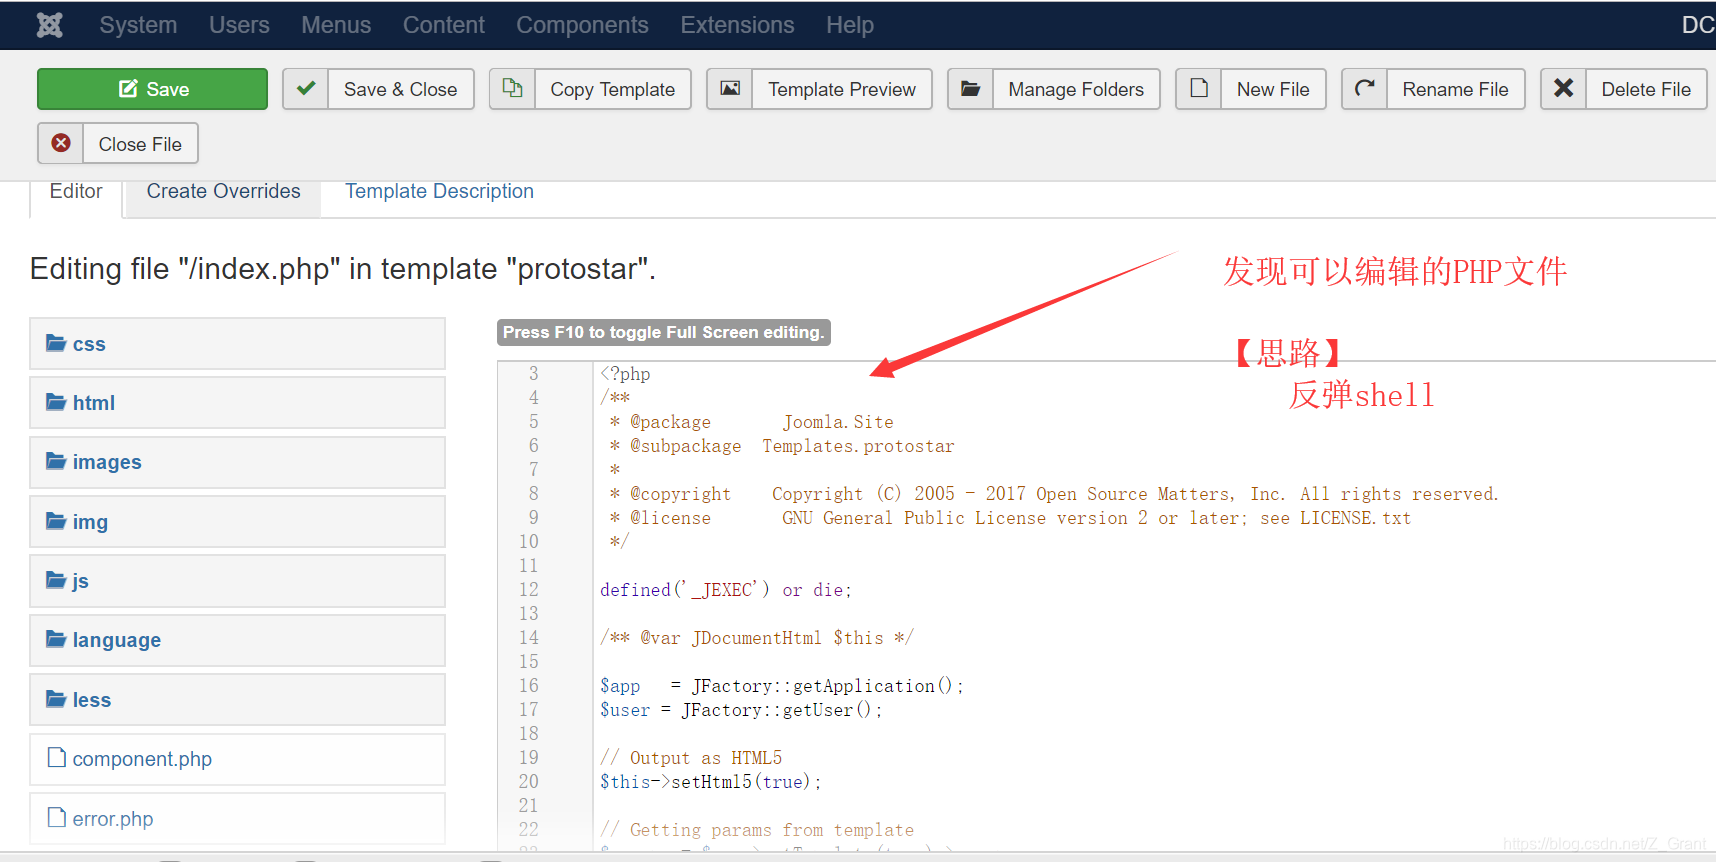Create a New File
This screenshot has height=862, width=1716.
pyautogui.click(x=1273, y=89)
